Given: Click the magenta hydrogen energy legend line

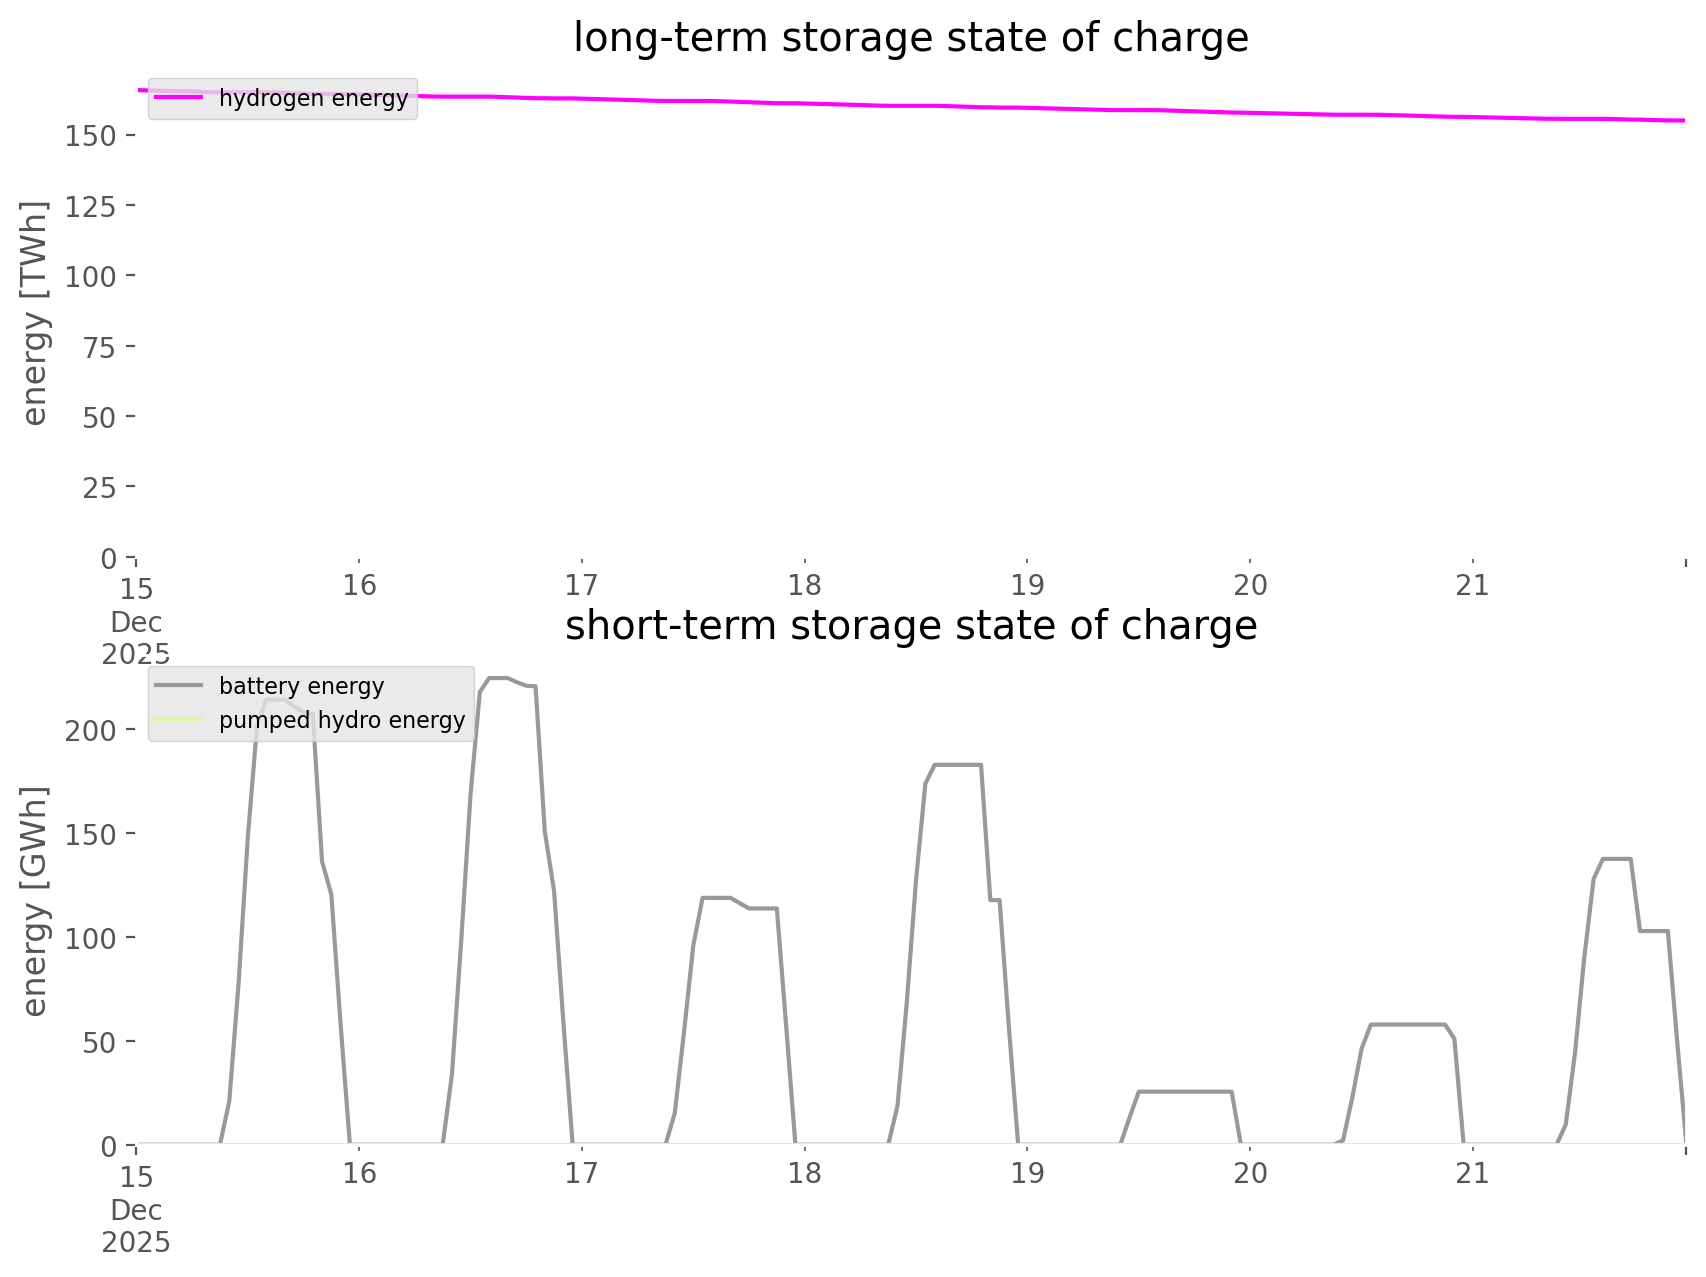Looking at the screenshot, I should [x=178, y=98].
